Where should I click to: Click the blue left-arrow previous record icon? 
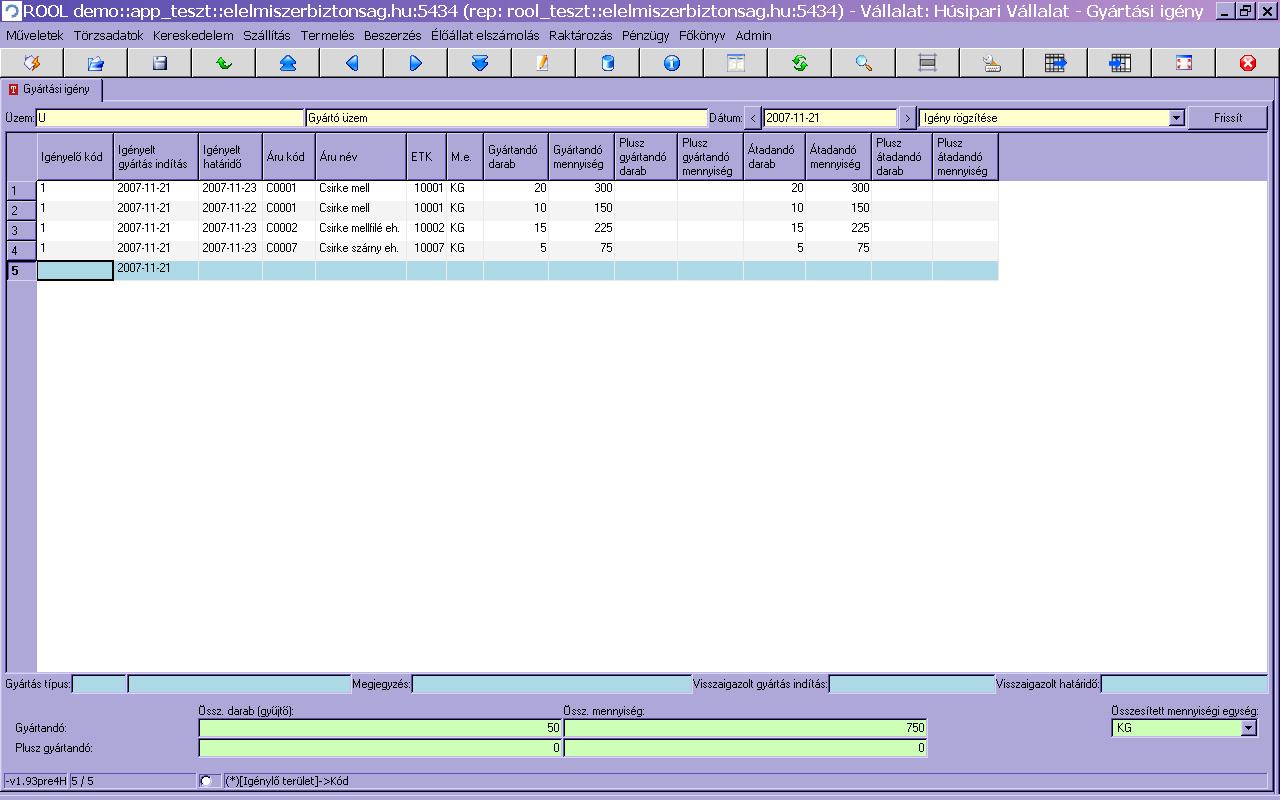pyautogui.click(x=352, y=63)
